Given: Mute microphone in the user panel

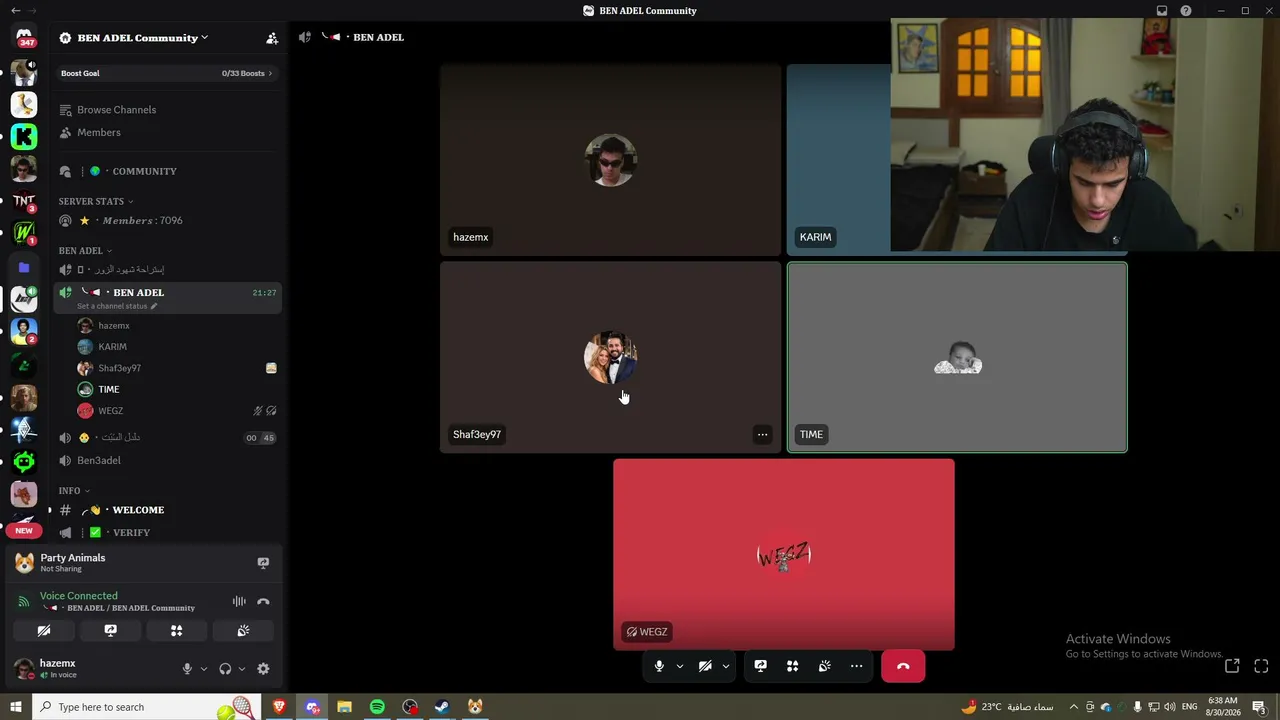Looking at the screenshot, I should (x=187, y=669).
